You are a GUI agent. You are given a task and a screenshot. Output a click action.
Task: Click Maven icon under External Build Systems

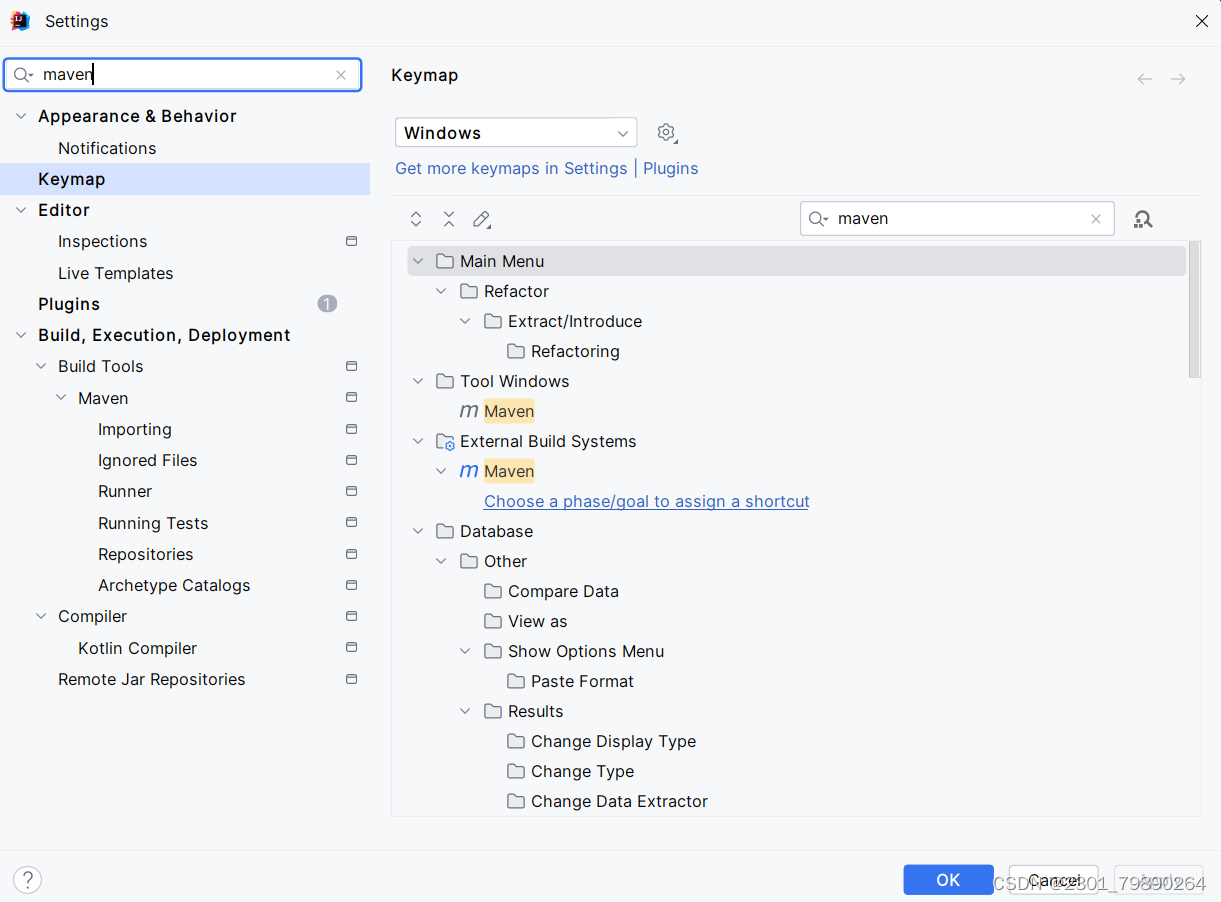(469, 471)
